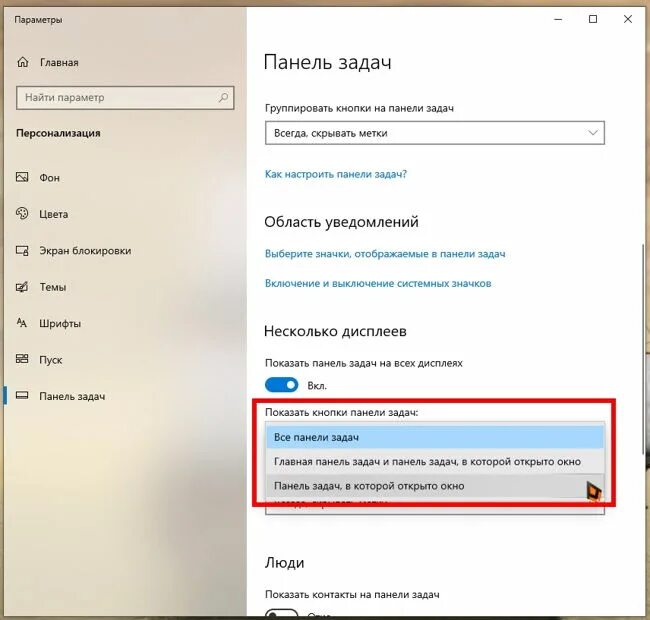The image size is (650, 620).
Task: Click the Область уведомлений heading
Action: [342, 222]
